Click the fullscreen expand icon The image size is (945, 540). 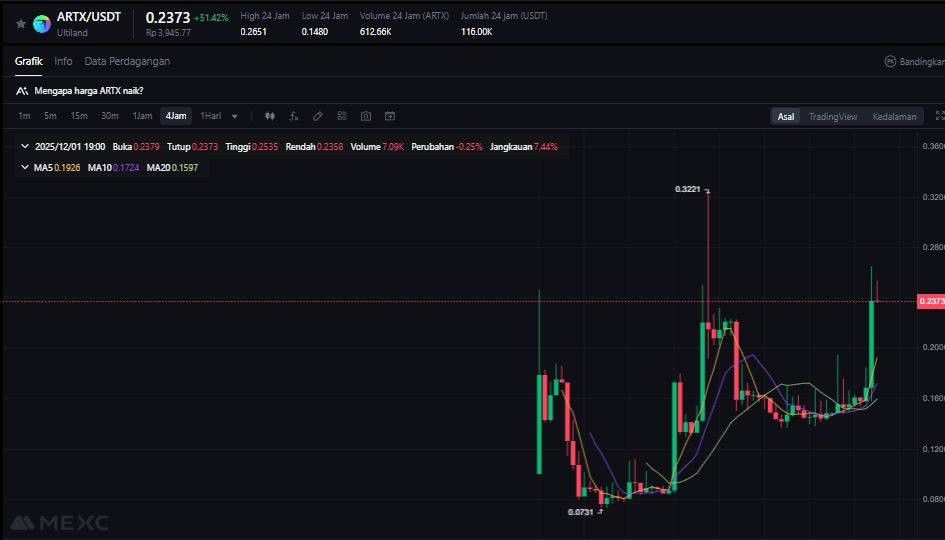coord(939,116)
